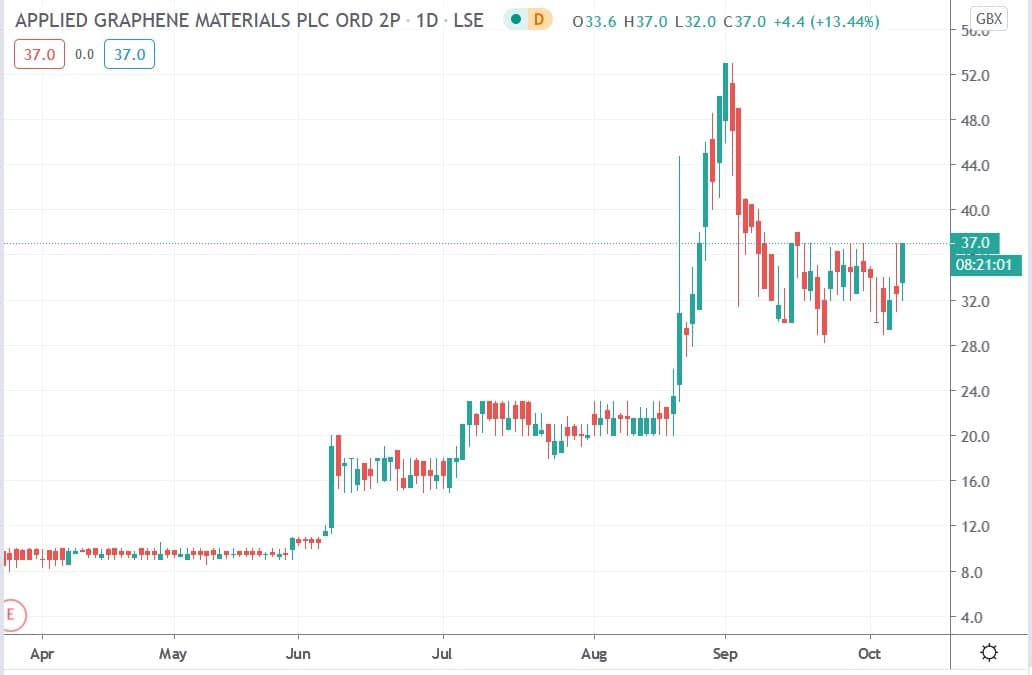The image size is (1032, 675).
Task: Open chart settings gear icon
Action: [x=989, y=653]
